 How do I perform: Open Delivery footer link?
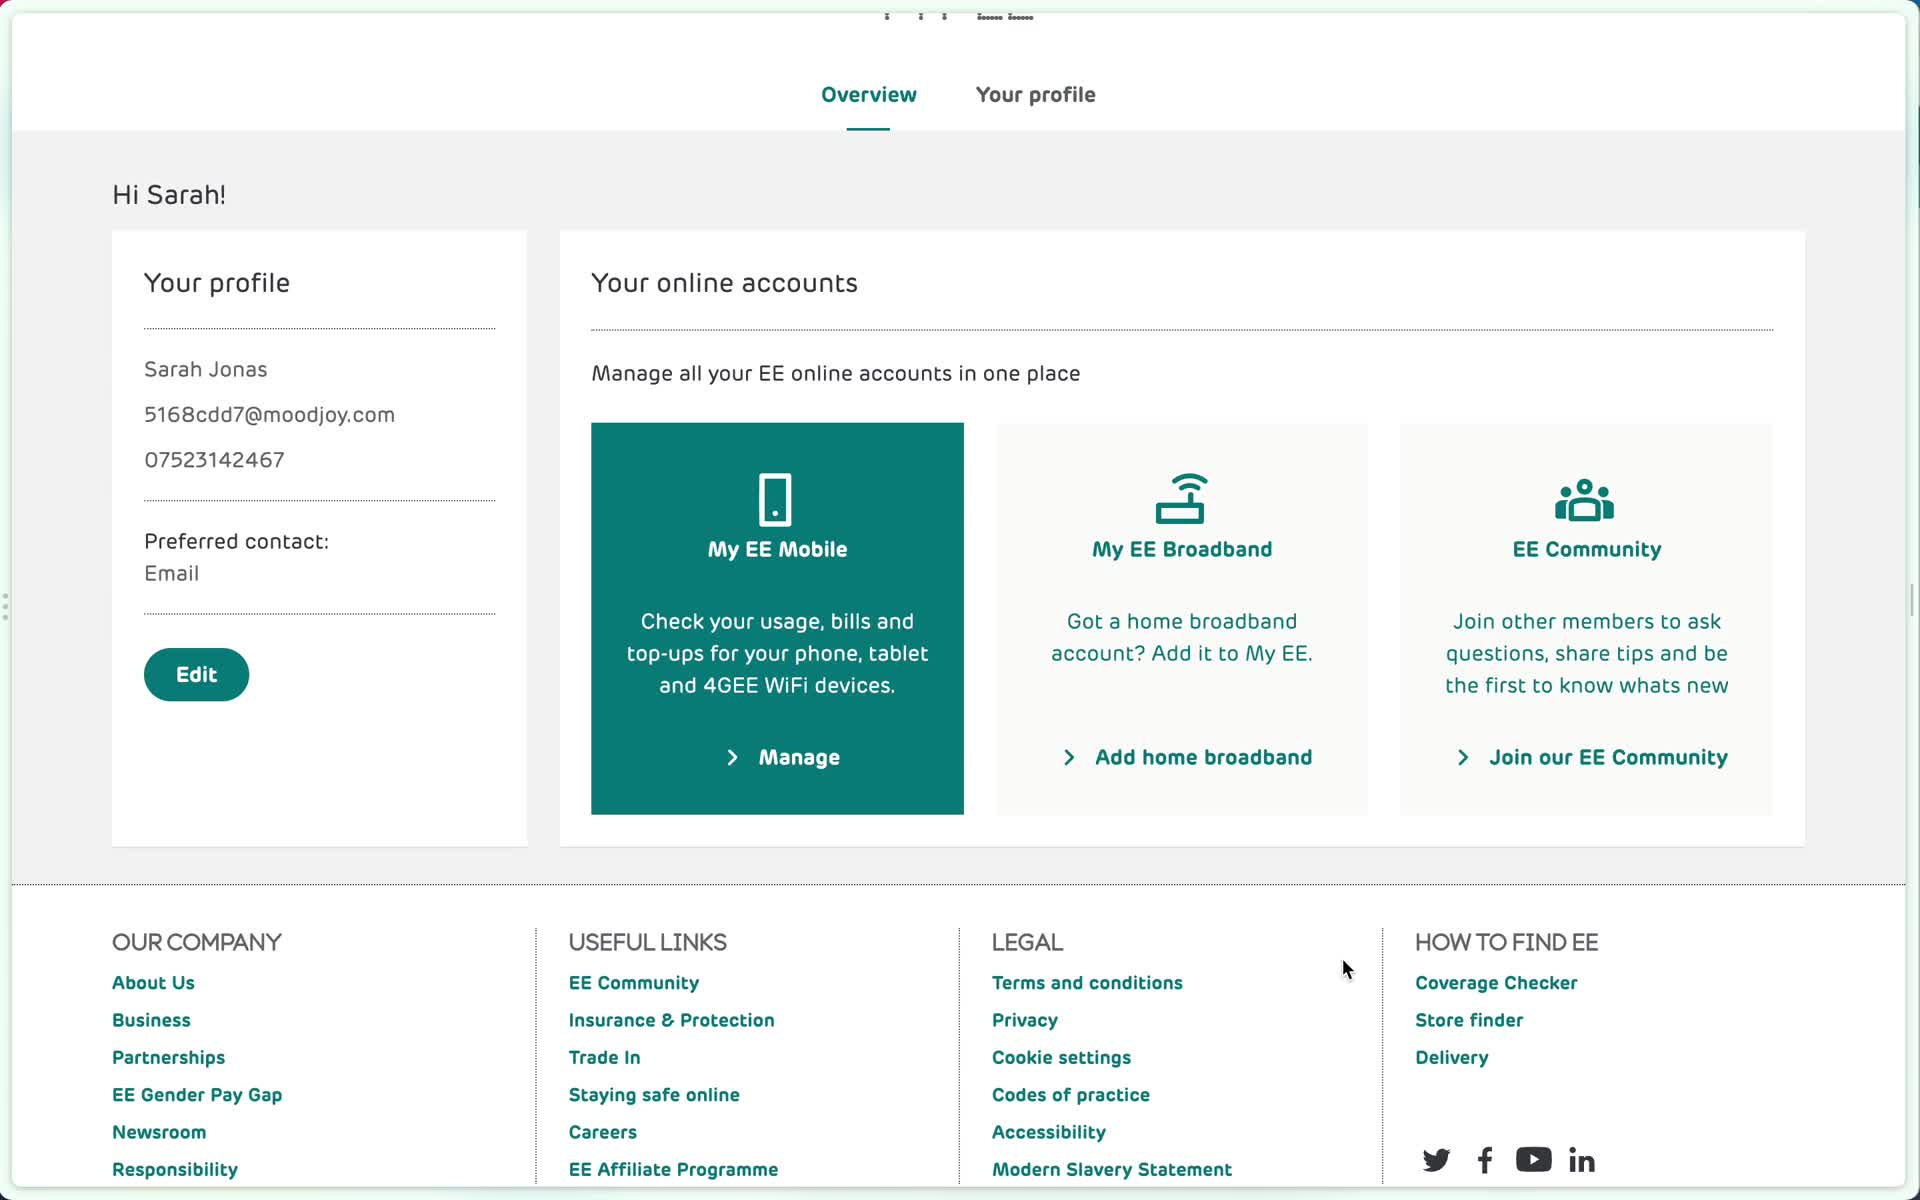(x=1451, y=1058)
